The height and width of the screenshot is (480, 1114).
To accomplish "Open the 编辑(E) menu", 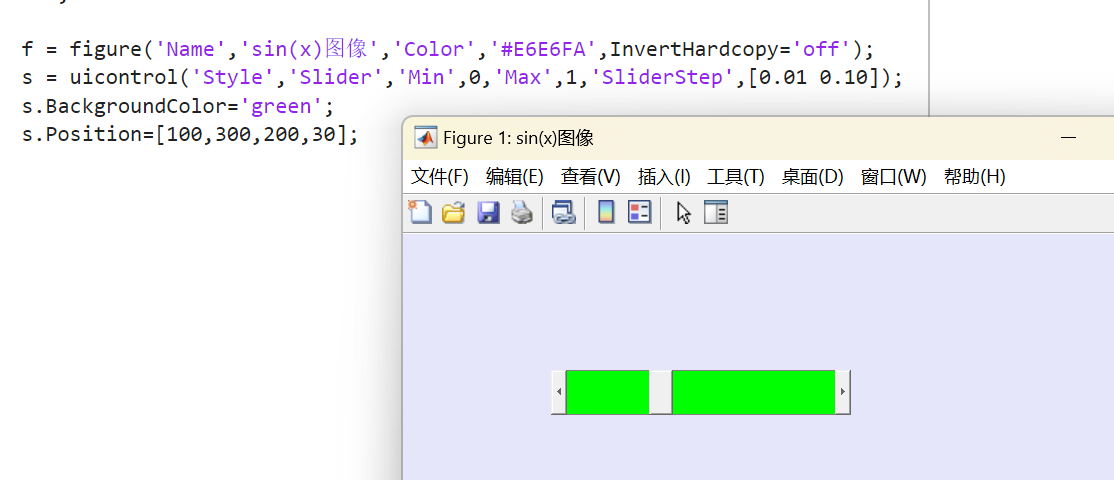I will 514,177.
